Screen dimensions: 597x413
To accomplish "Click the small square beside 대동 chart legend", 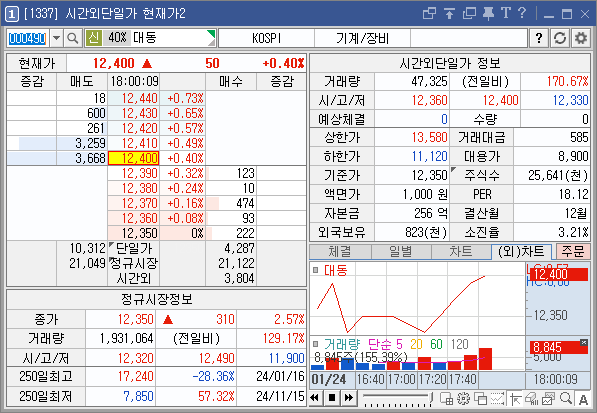I will click(315, 270).
